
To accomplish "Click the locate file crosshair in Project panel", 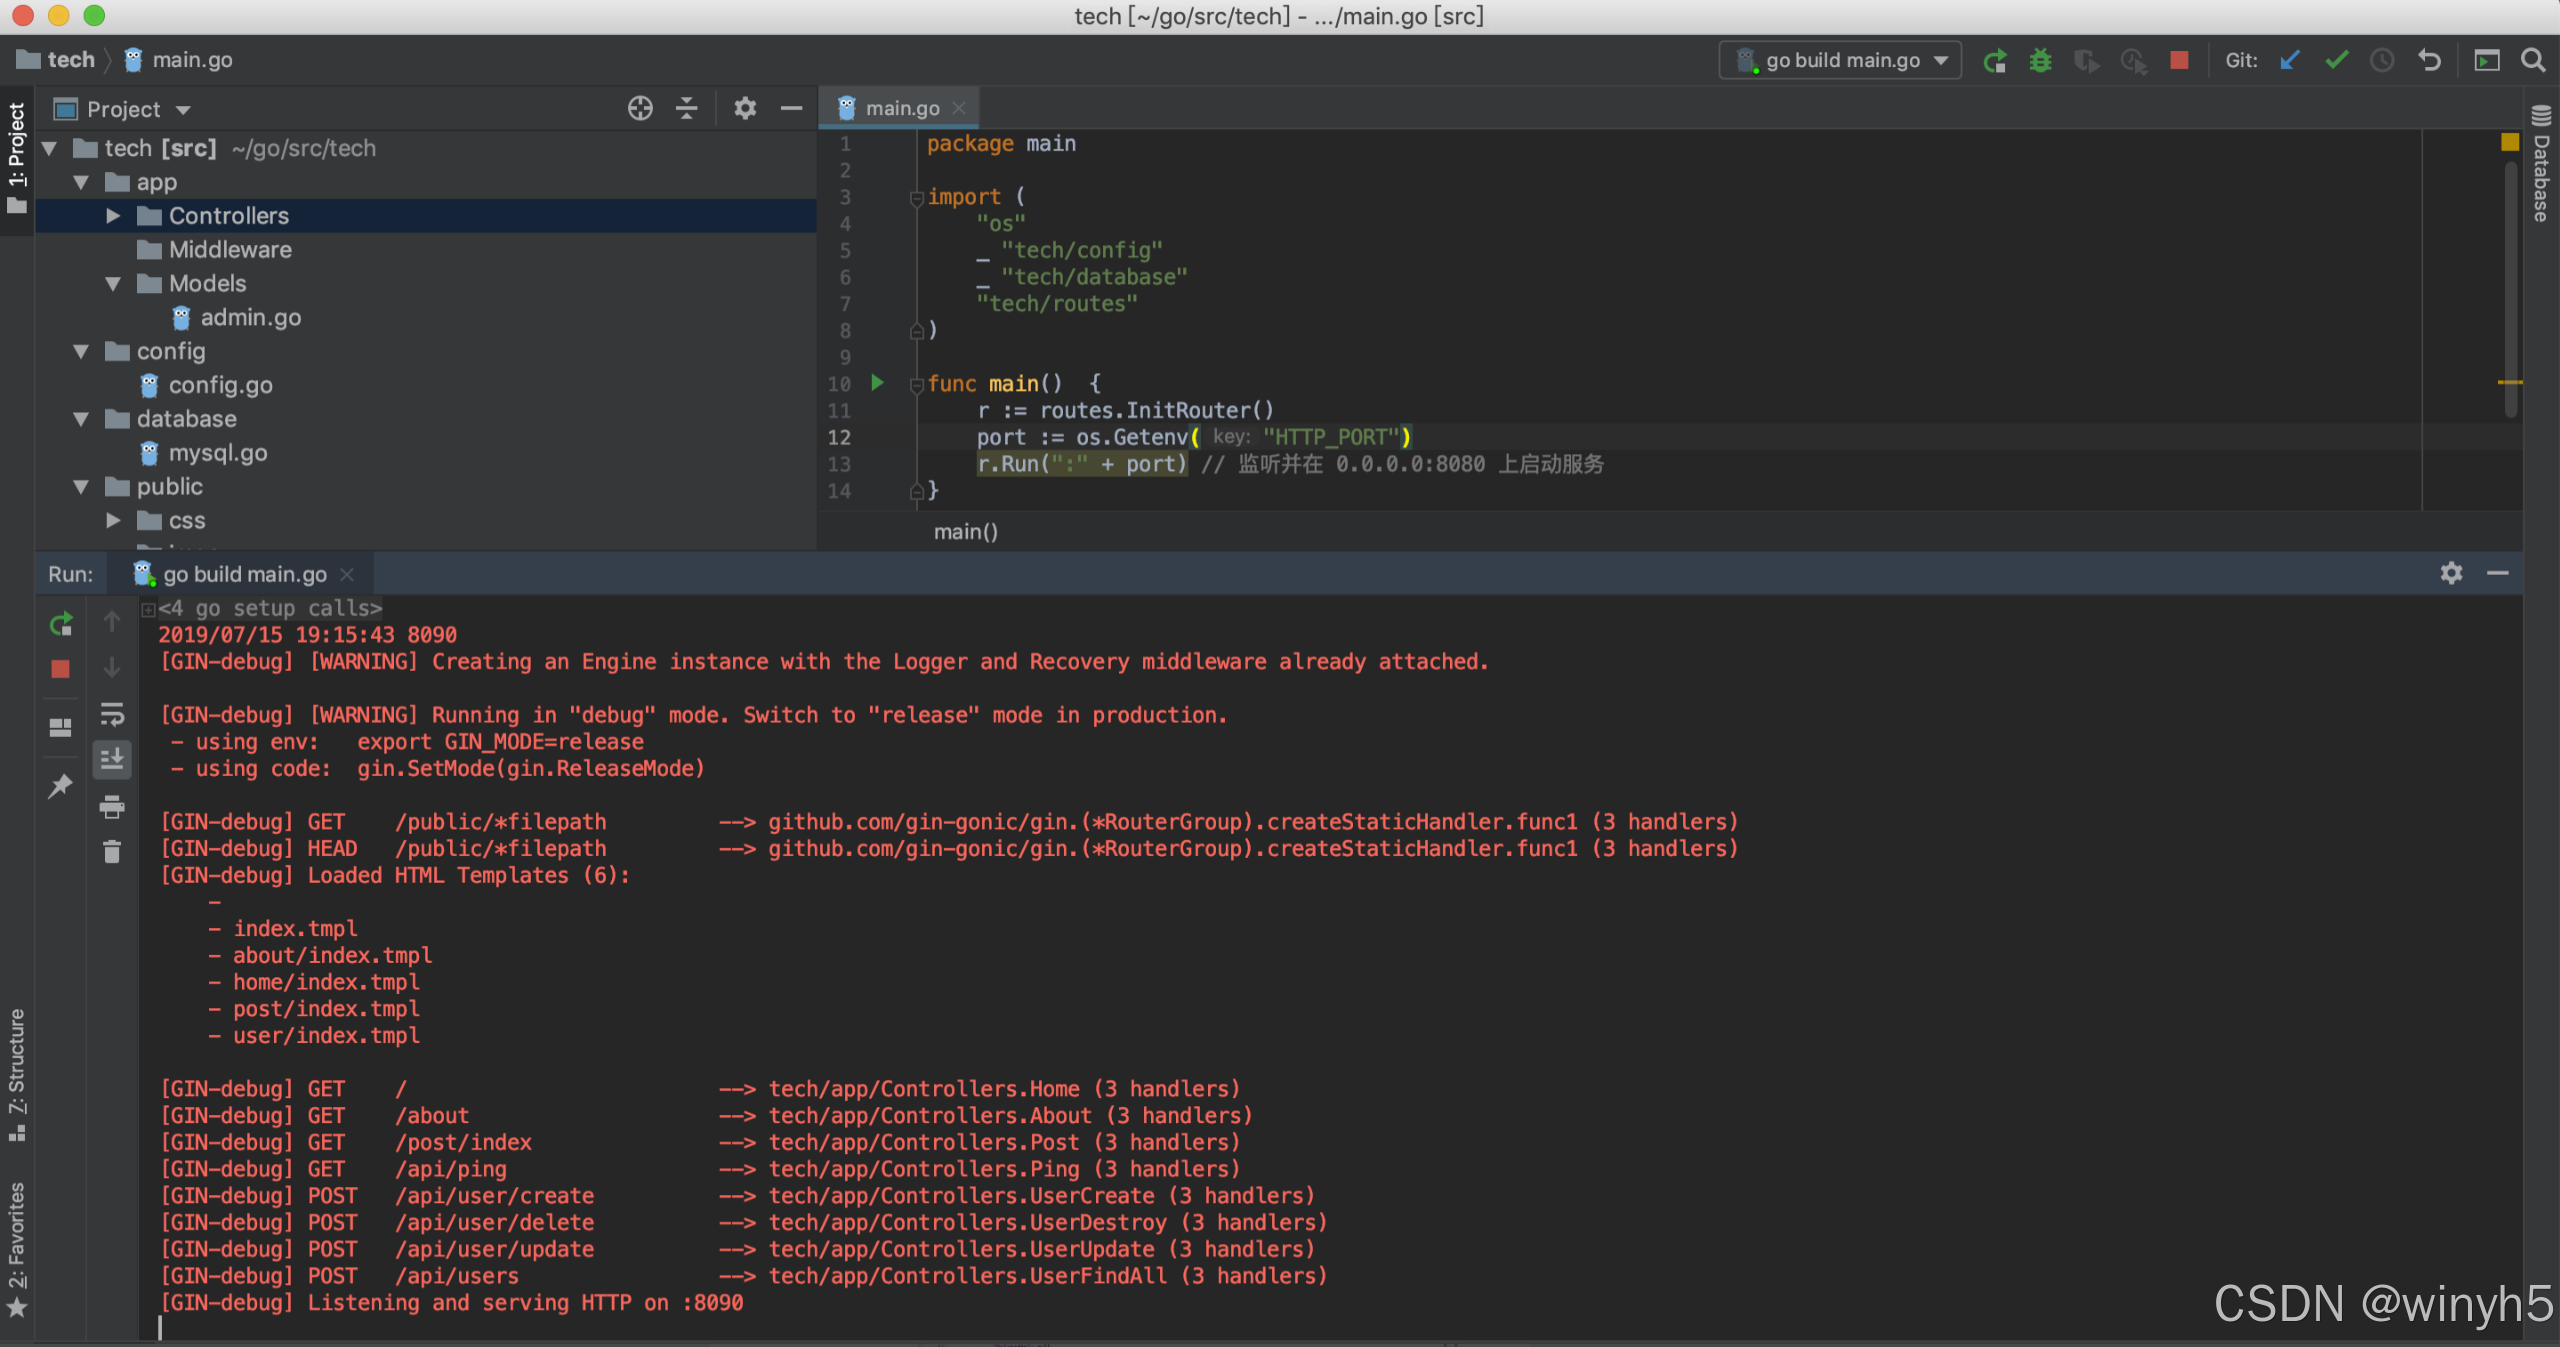I will [640, 108].
